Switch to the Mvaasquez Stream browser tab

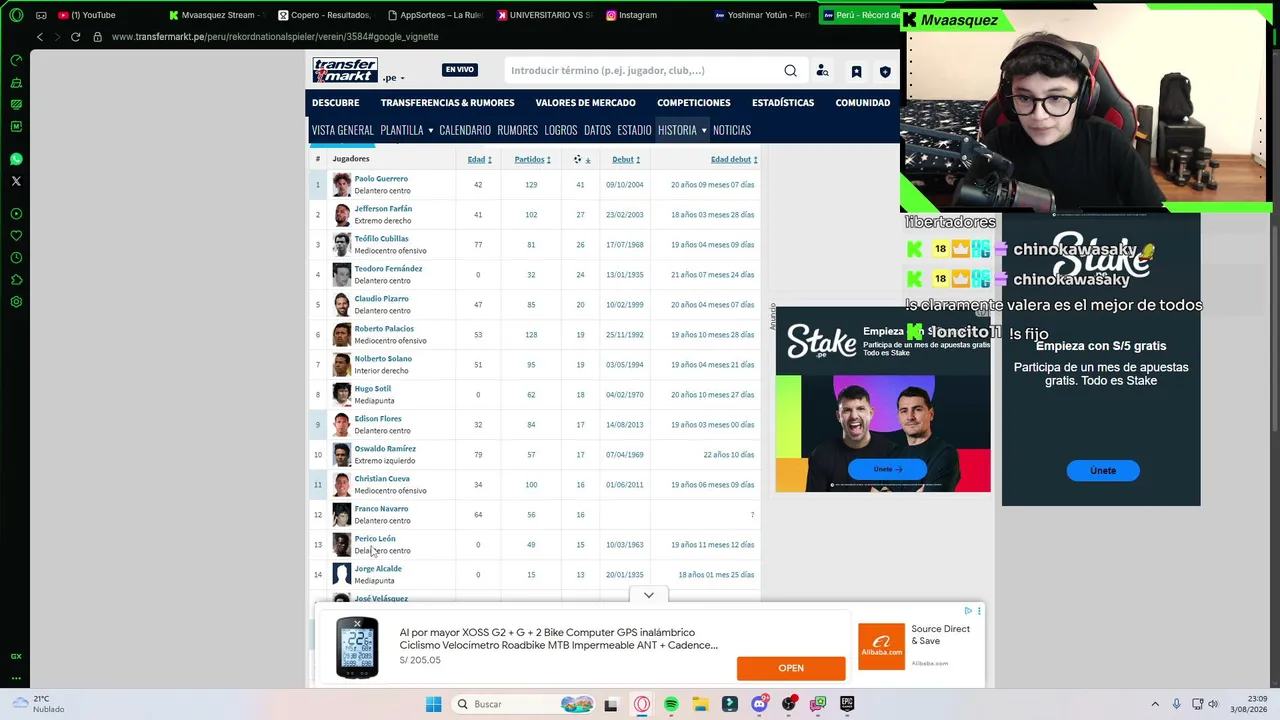215,15
